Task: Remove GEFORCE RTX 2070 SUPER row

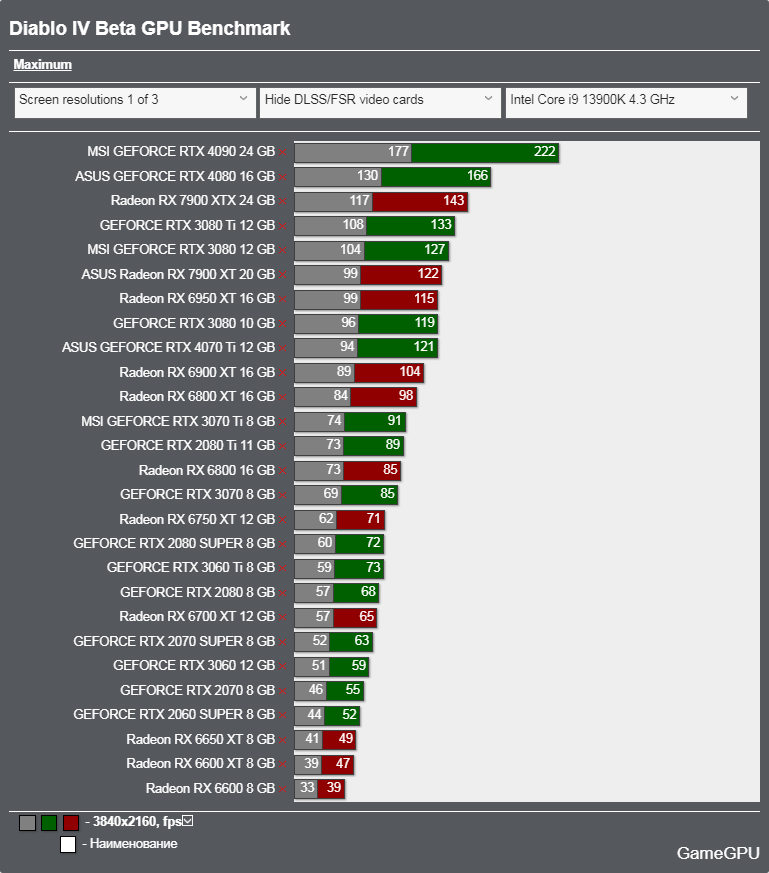Action: (283, 643)
